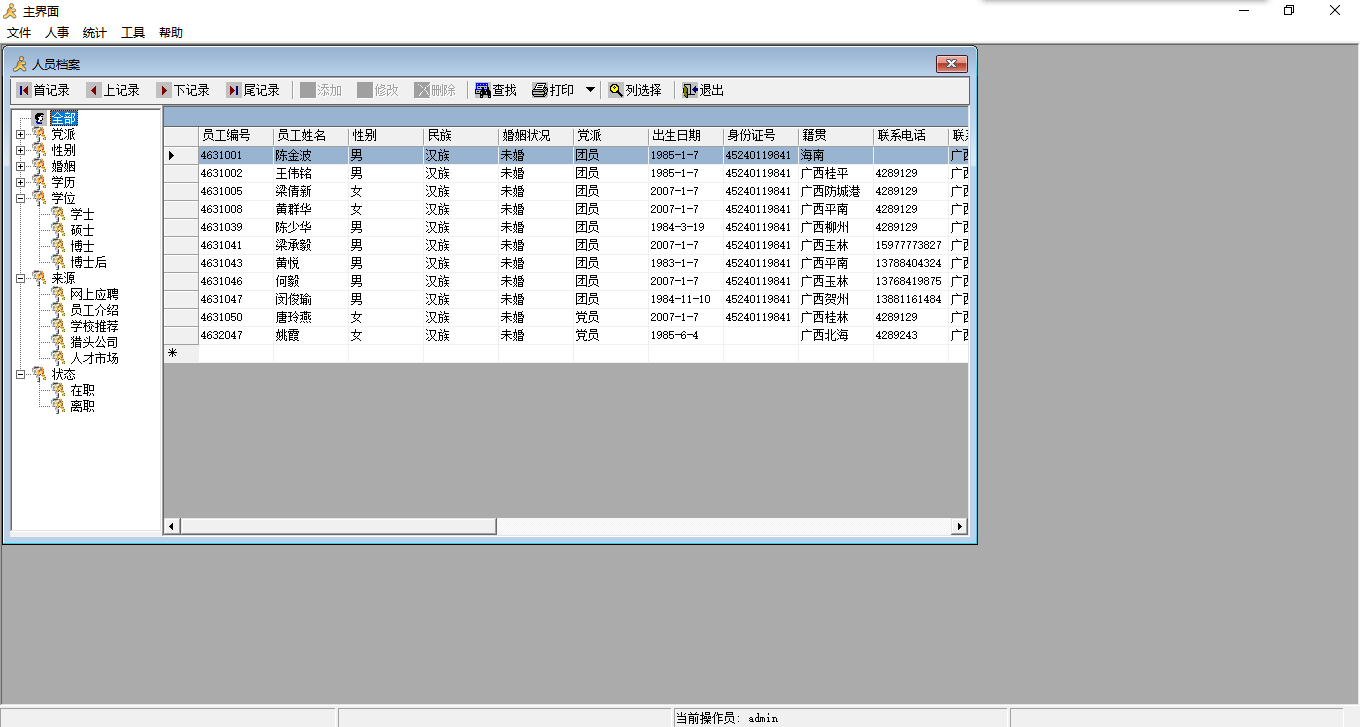Open the 工具 menu
The height and width of the screenshot is (727, 1360).
pyautogui.click(x=133, y=33)
